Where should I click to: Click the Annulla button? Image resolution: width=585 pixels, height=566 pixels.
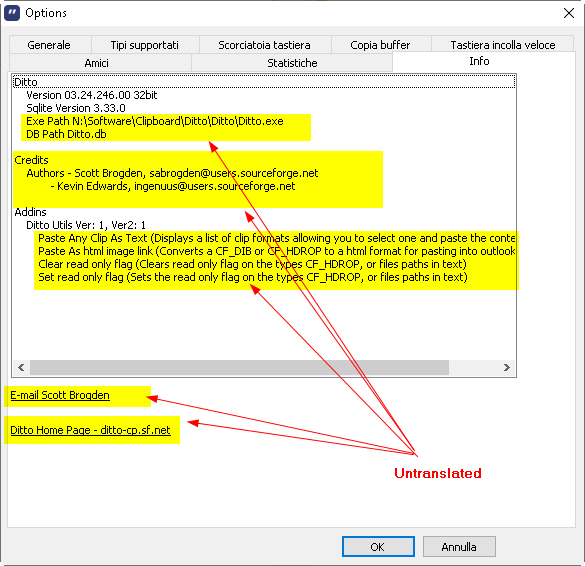[459, 547]
